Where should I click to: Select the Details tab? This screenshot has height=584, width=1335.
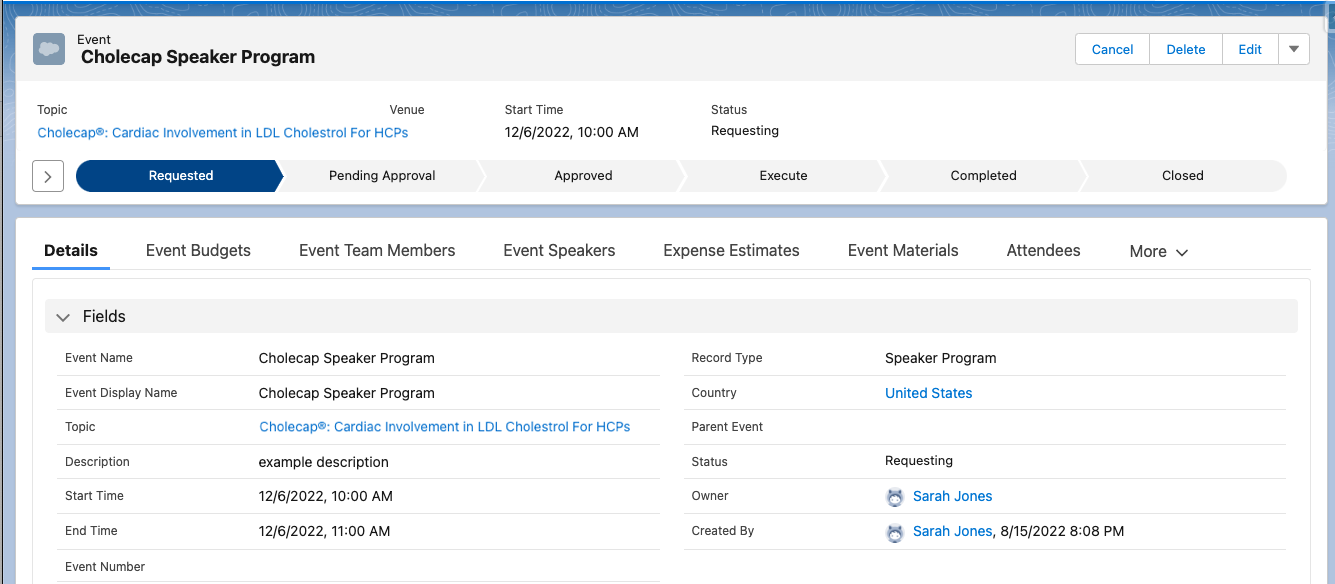pos(70,250)
